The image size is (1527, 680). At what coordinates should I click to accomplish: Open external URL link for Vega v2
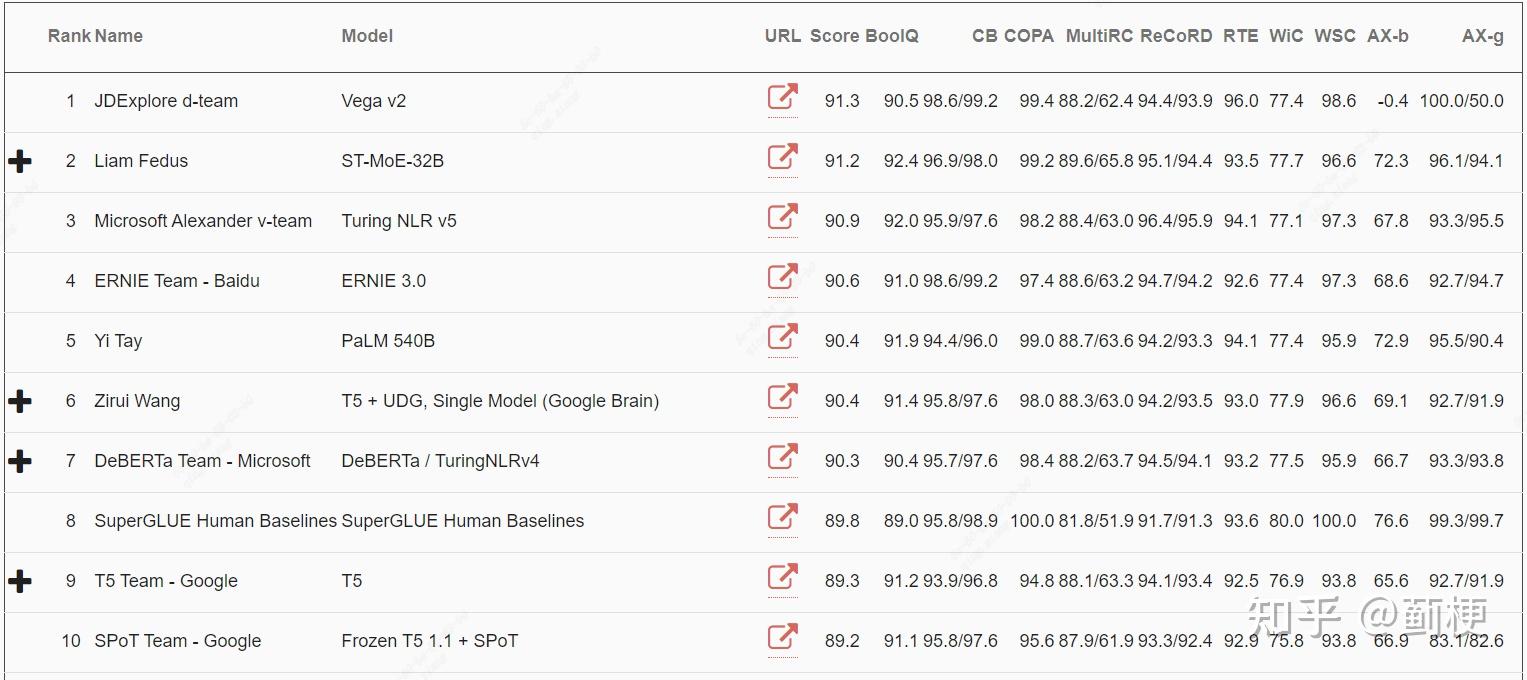782,98
